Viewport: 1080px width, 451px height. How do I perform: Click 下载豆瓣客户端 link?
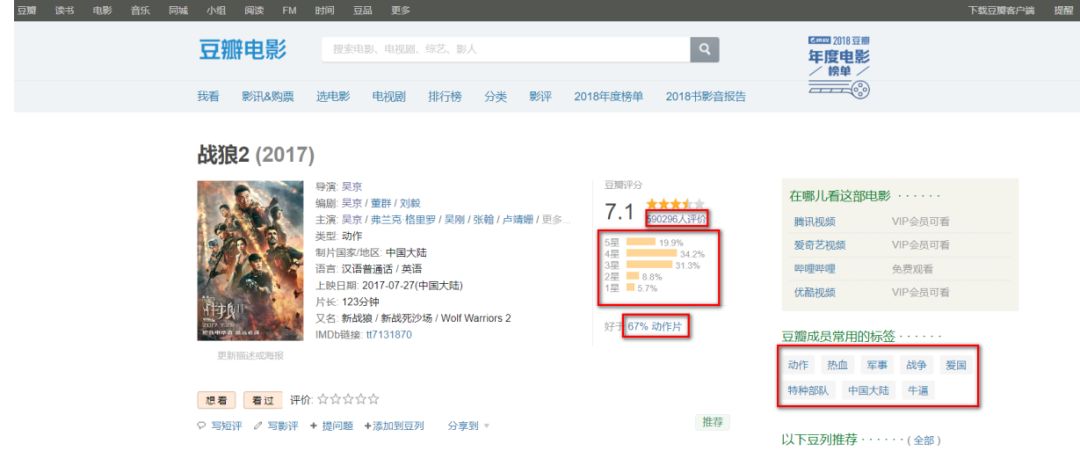[1001, 10]
